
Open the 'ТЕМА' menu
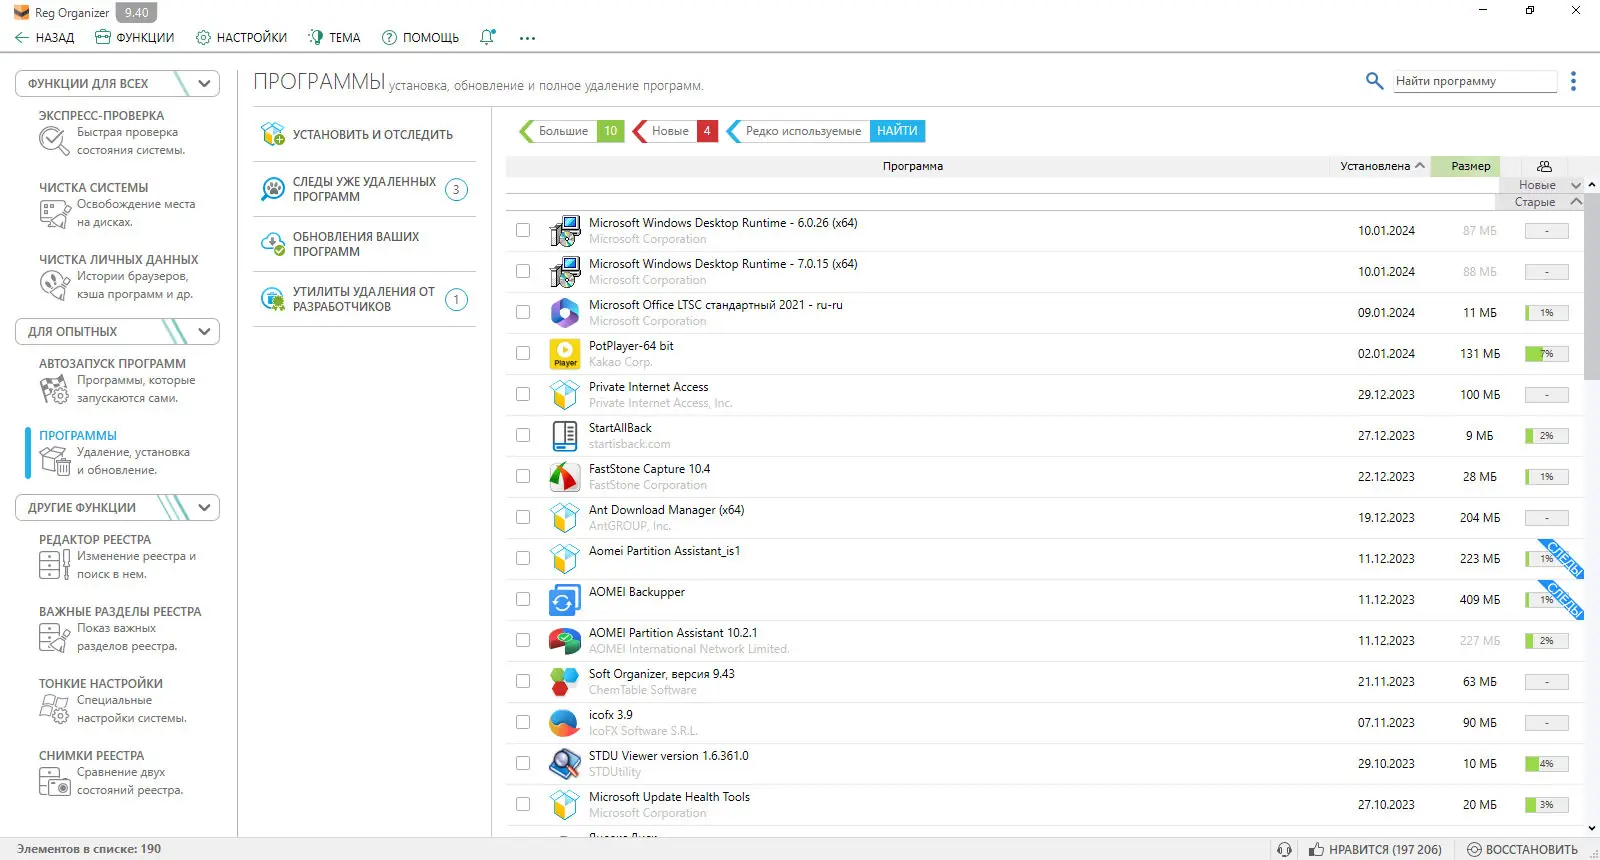pyautogui.click(x=334, y=38)
